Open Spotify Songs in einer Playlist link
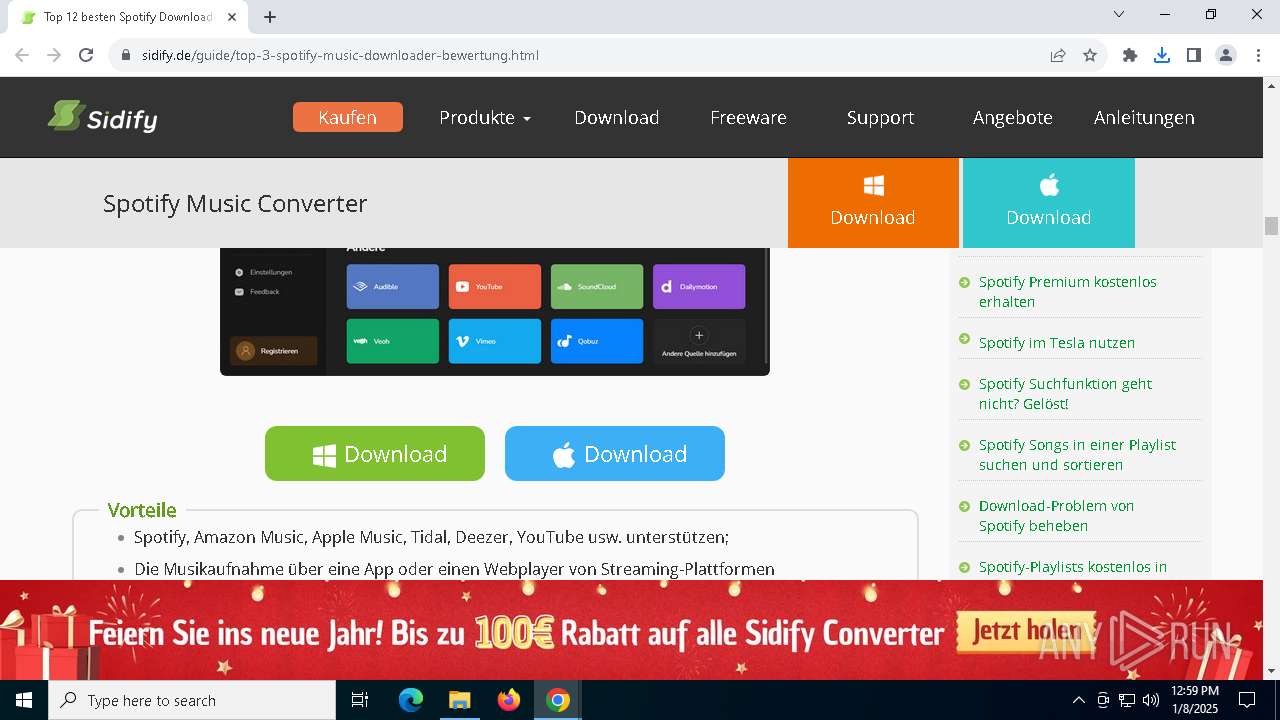 tap(1077, 454)
